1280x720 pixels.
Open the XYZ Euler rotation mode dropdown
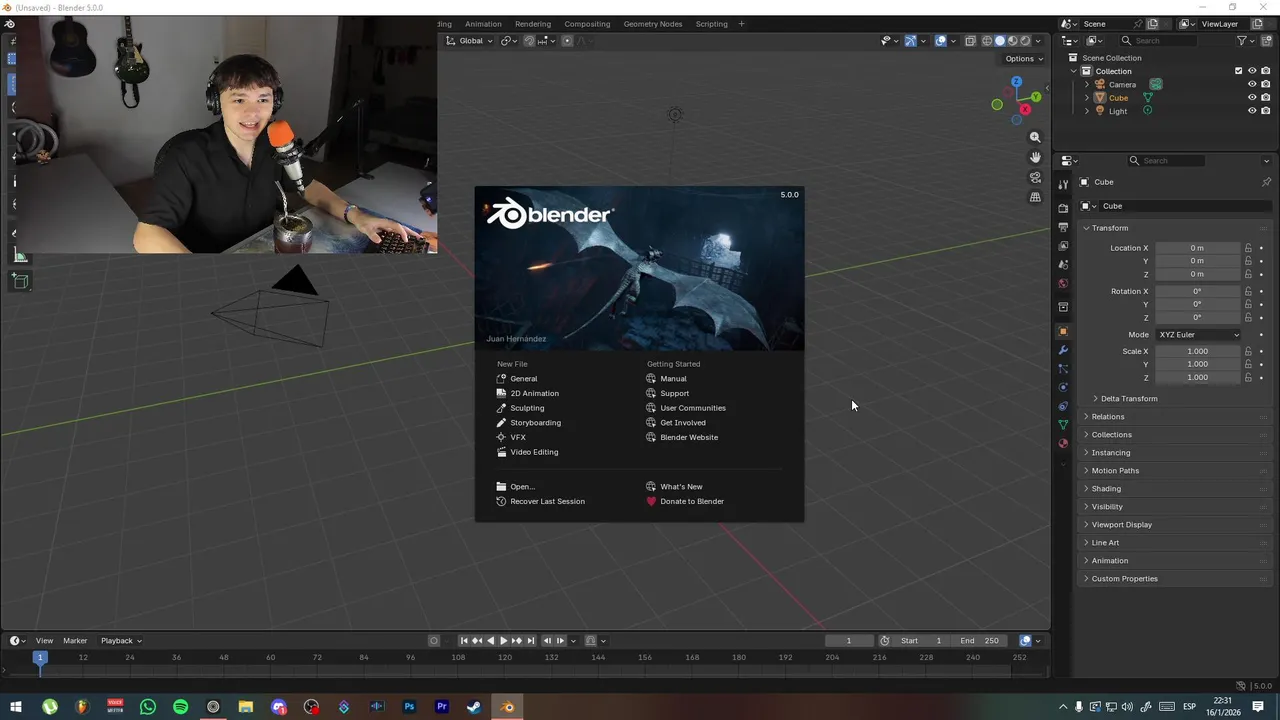1198,335
